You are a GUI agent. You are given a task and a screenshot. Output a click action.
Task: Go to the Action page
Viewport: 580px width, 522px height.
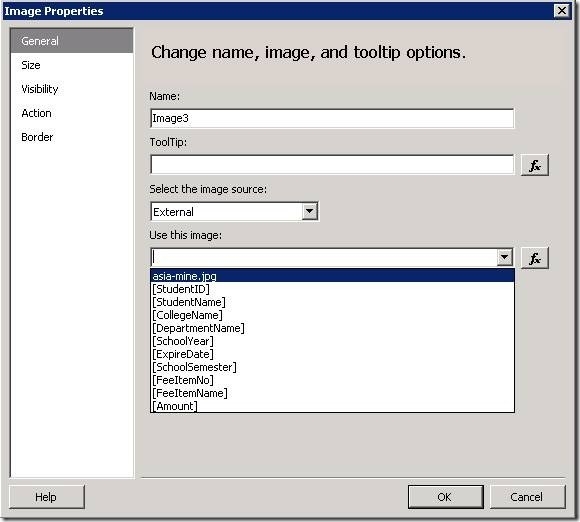pyautogui.click(x=72, y=113)
